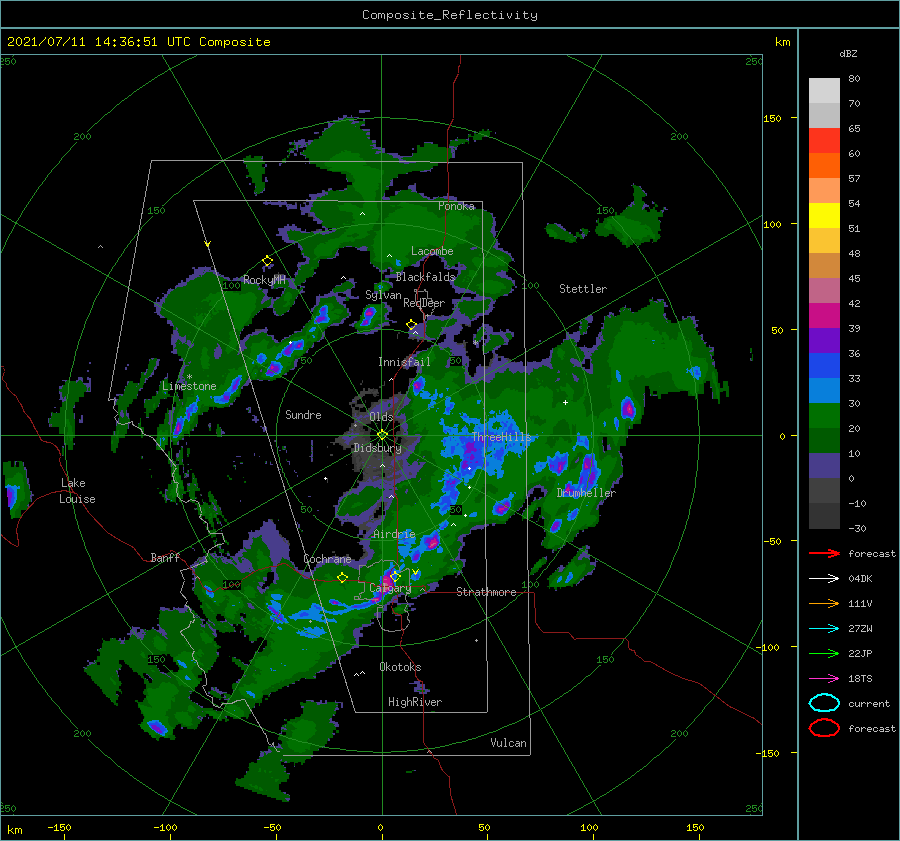Click the -30 value on dBZ scale
Image resolution: width=900 pixels, height=841 pixels.
[857, 528]
